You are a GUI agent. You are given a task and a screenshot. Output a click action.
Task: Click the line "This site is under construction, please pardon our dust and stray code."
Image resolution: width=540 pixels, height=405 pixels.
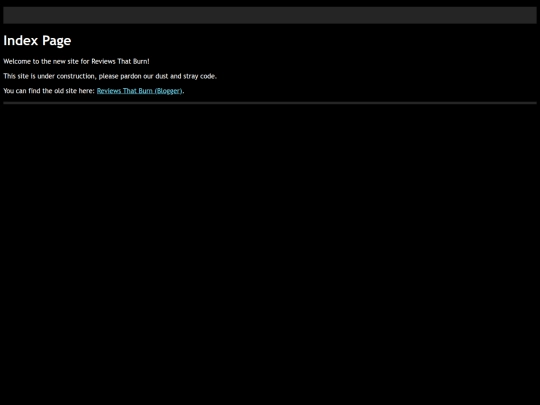point(110,76)
